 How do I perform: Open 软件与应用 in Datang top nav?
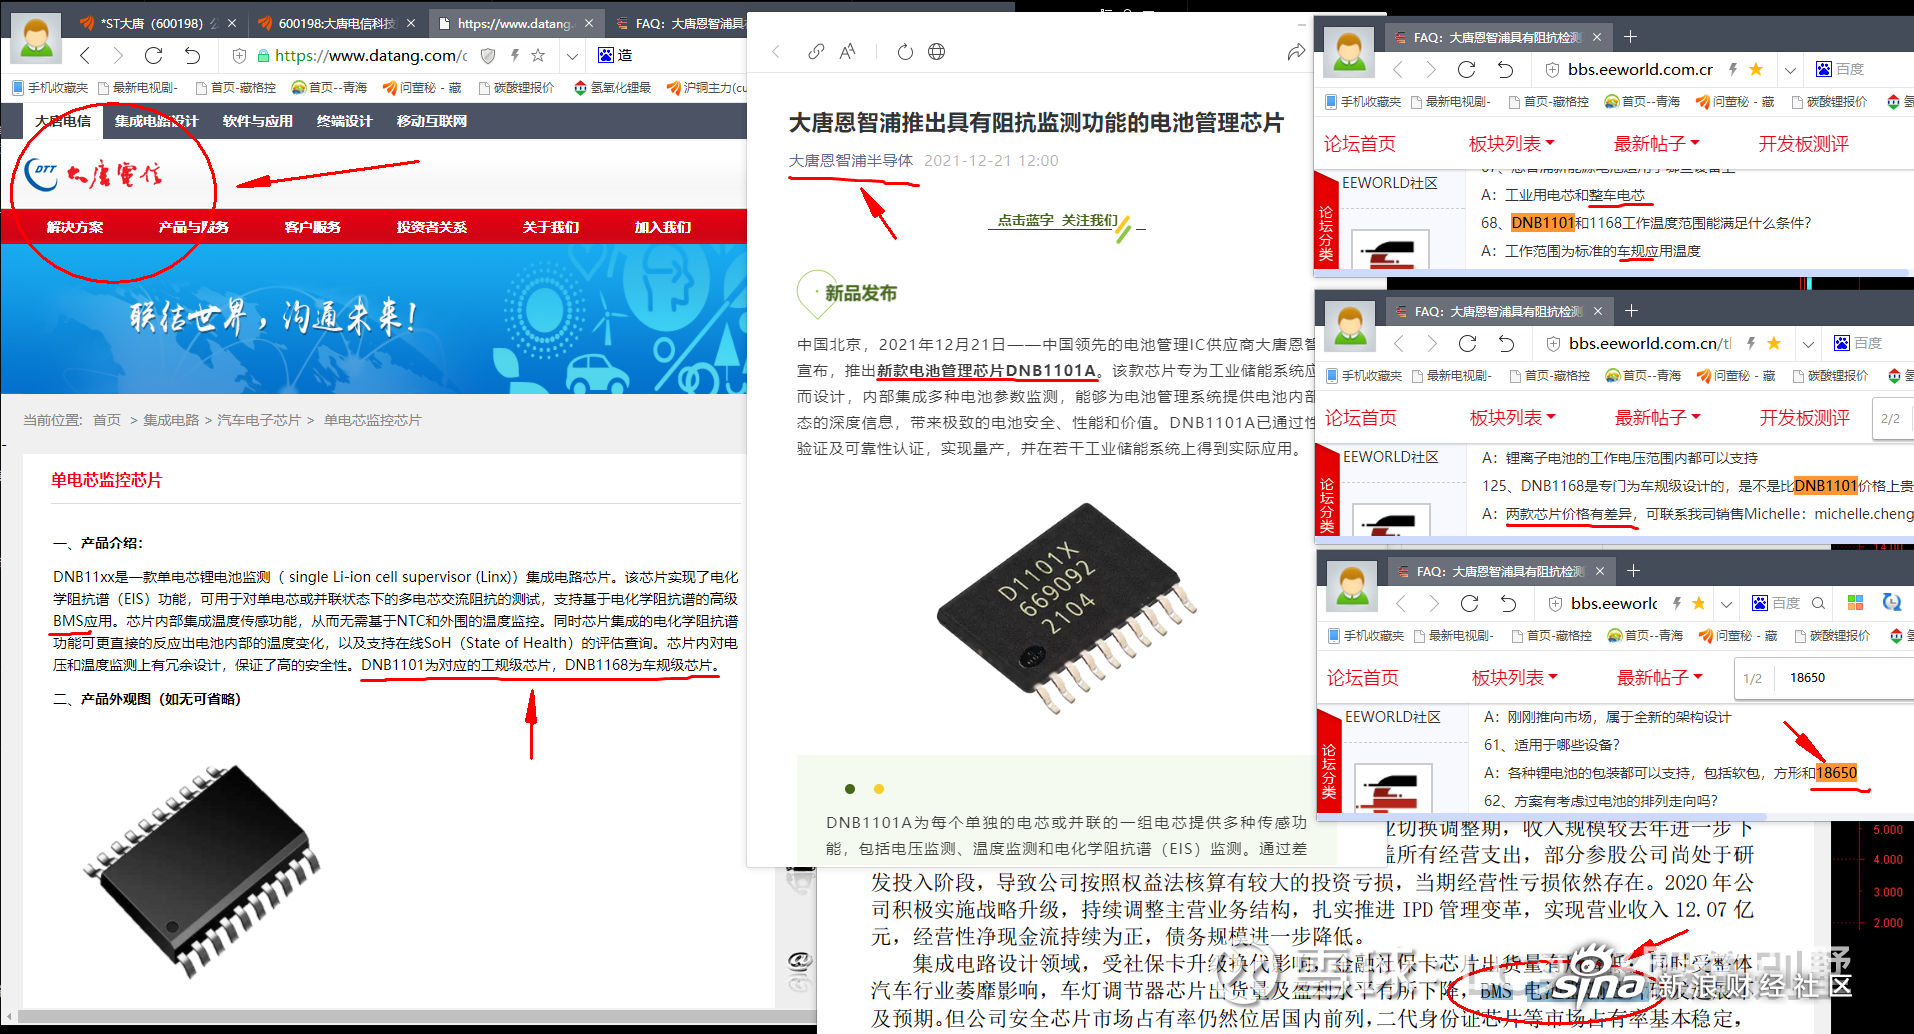pos(257,121)
